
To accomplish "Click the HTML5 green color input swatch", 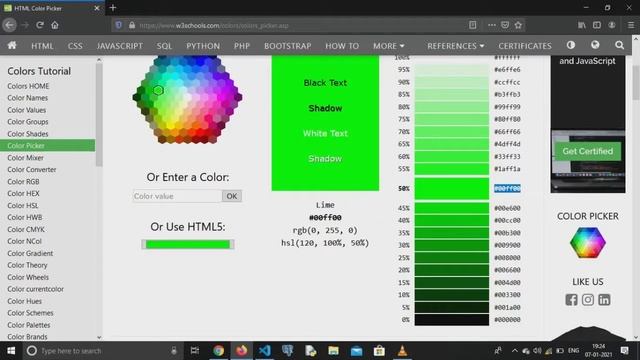I will pos(188,244).
